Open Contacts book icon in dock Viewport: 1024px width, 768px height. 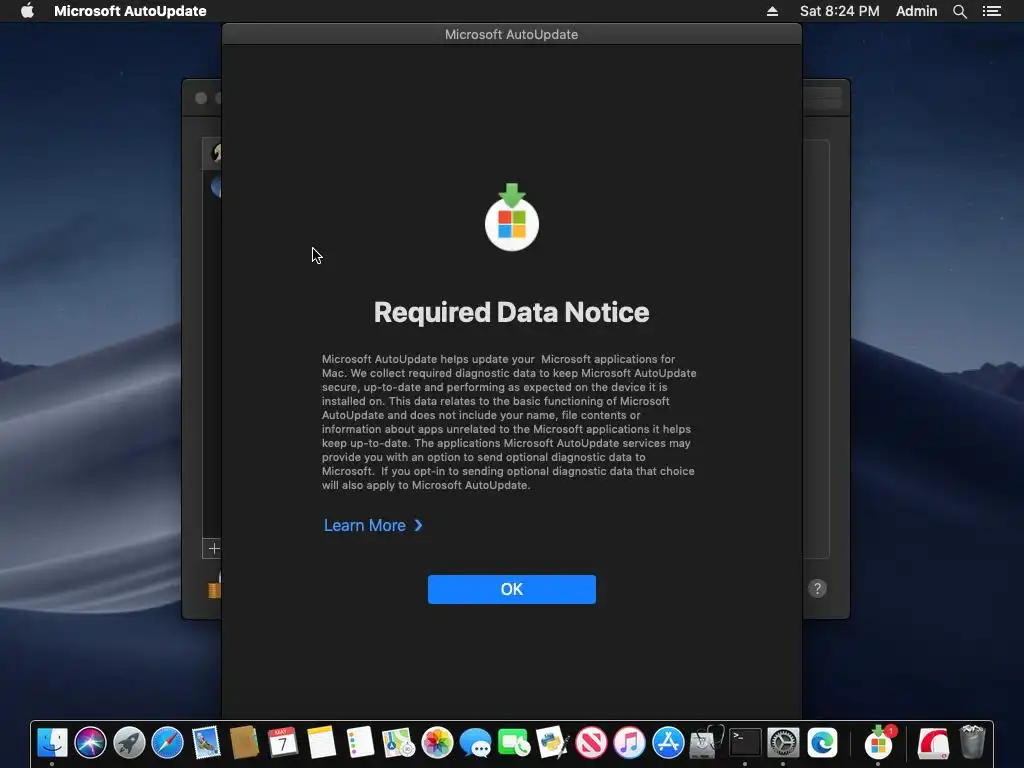coord(244,743)
